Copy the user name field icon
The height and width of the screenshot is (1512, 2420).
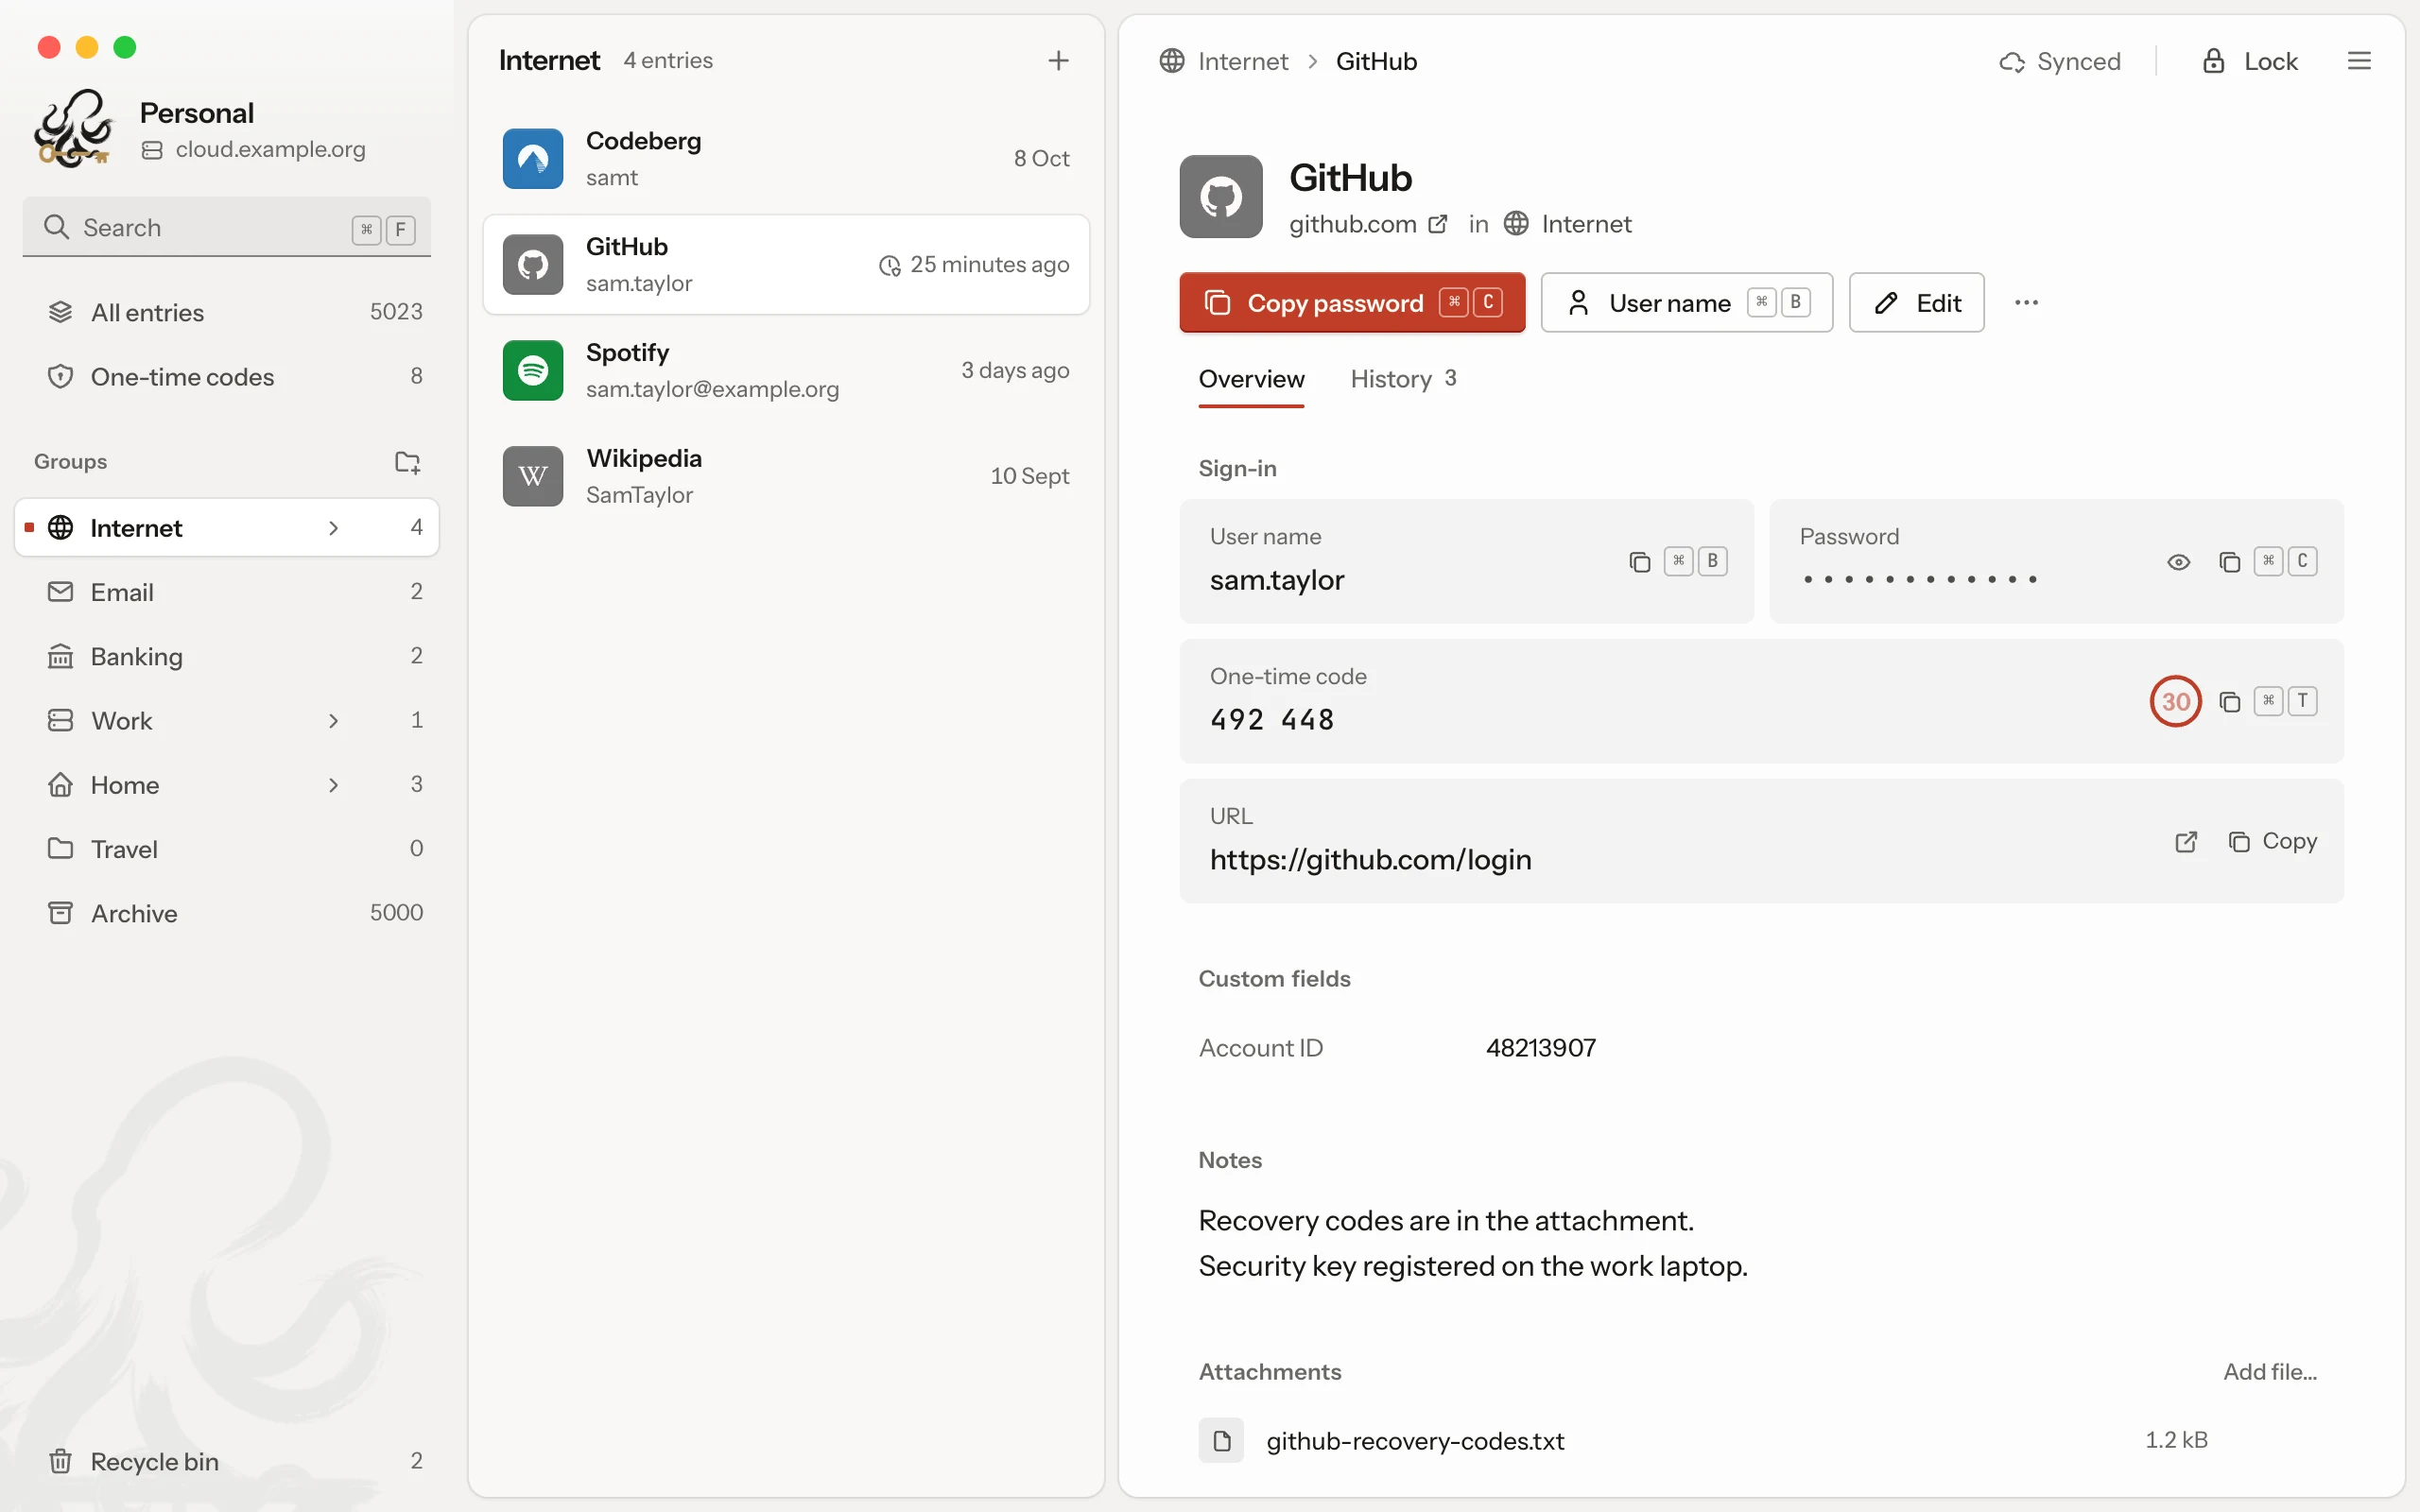click(x=1639, y=562)
